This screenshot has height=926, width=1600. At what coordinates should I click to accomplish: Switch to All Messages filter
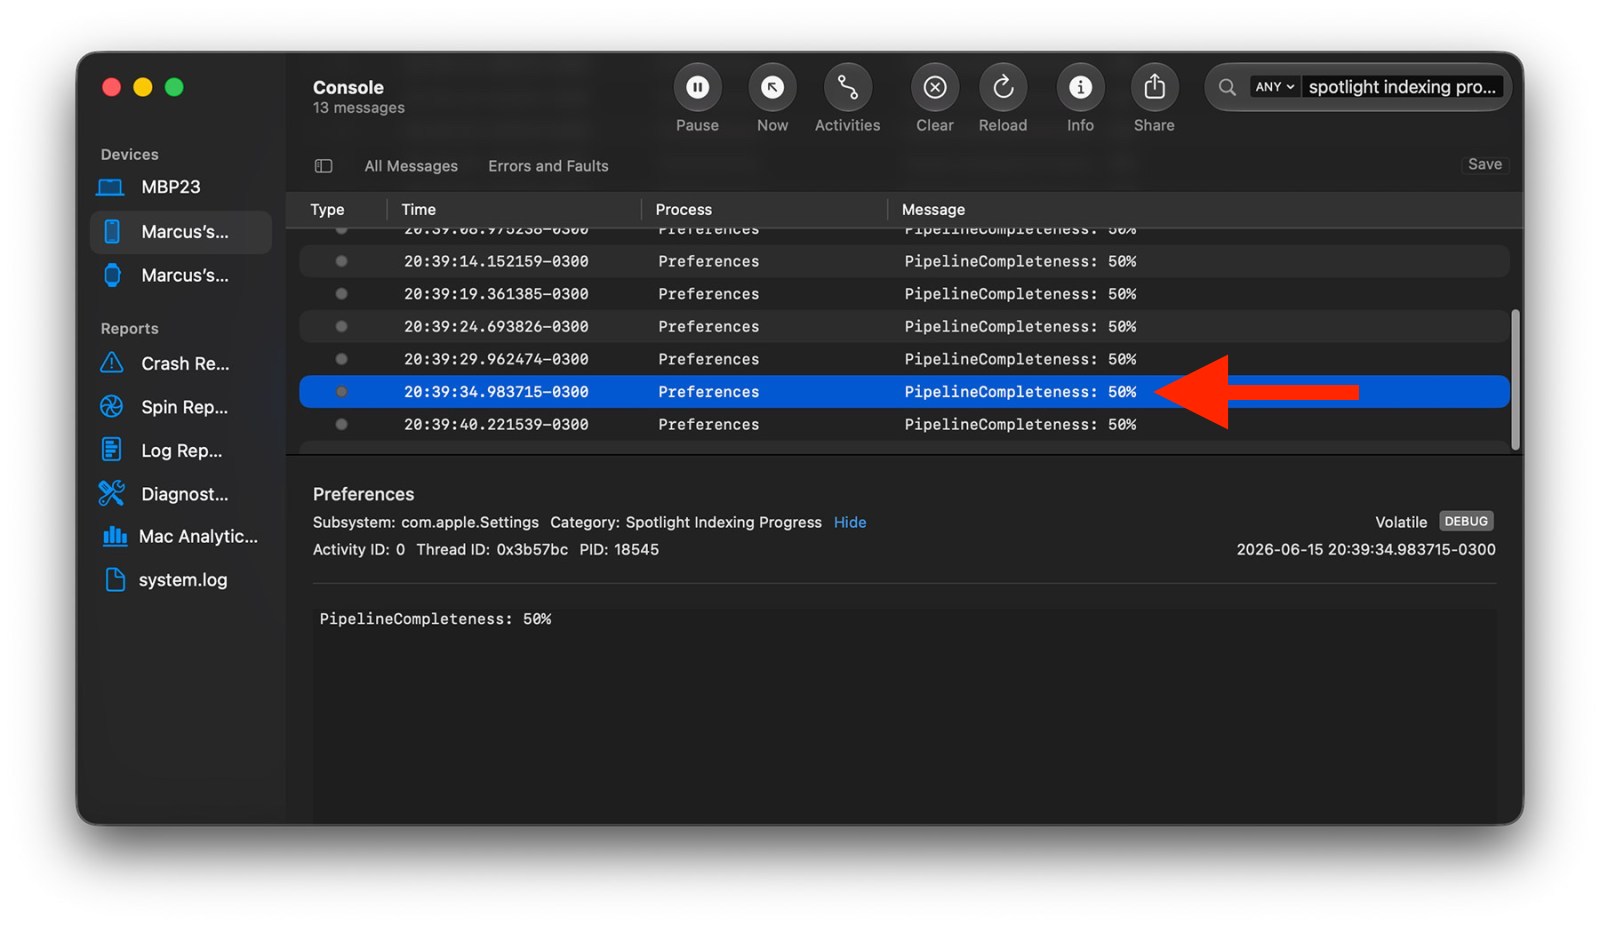click(x=411, y=166)
